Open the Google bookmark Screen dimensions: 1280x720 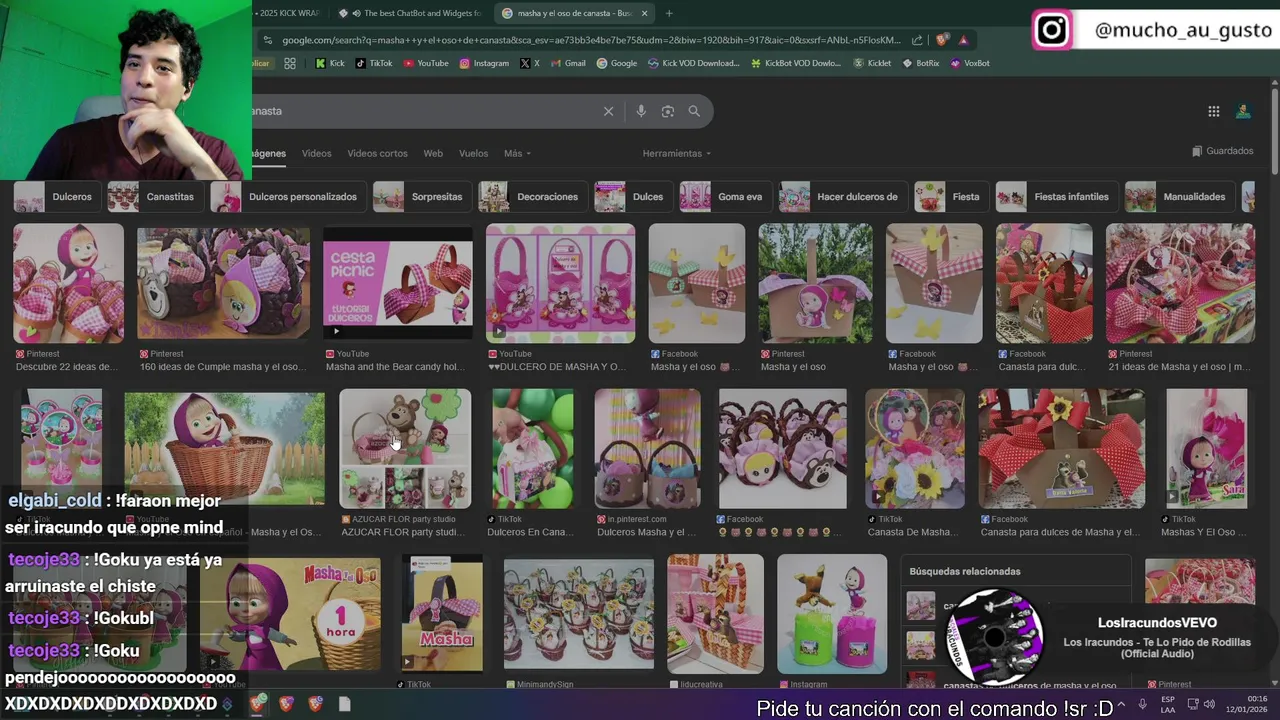pyautogui.click(x=617, y=63)
